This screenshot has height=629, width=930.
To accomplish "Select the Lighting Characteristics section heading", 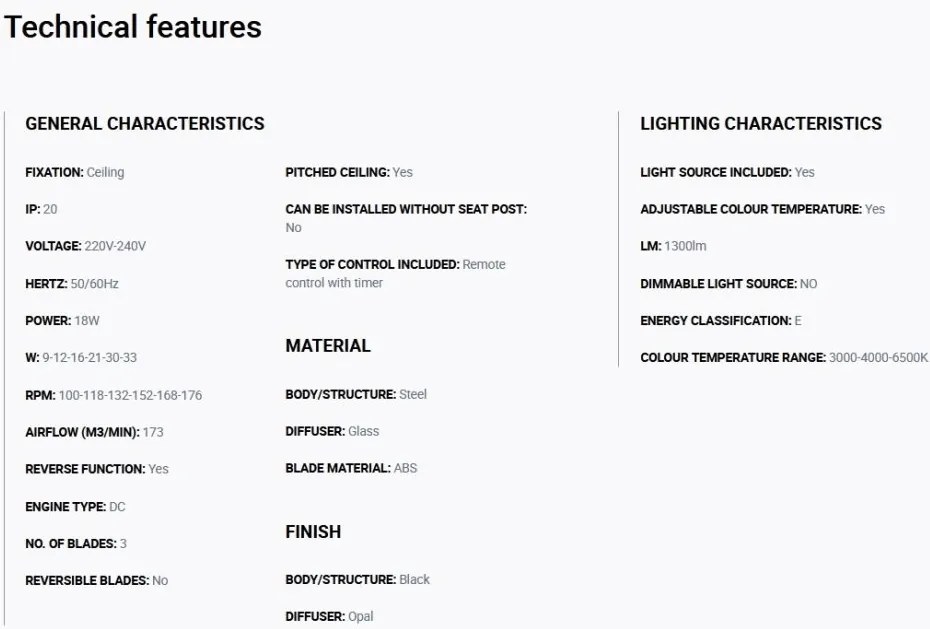I will (x=761, y=123).
